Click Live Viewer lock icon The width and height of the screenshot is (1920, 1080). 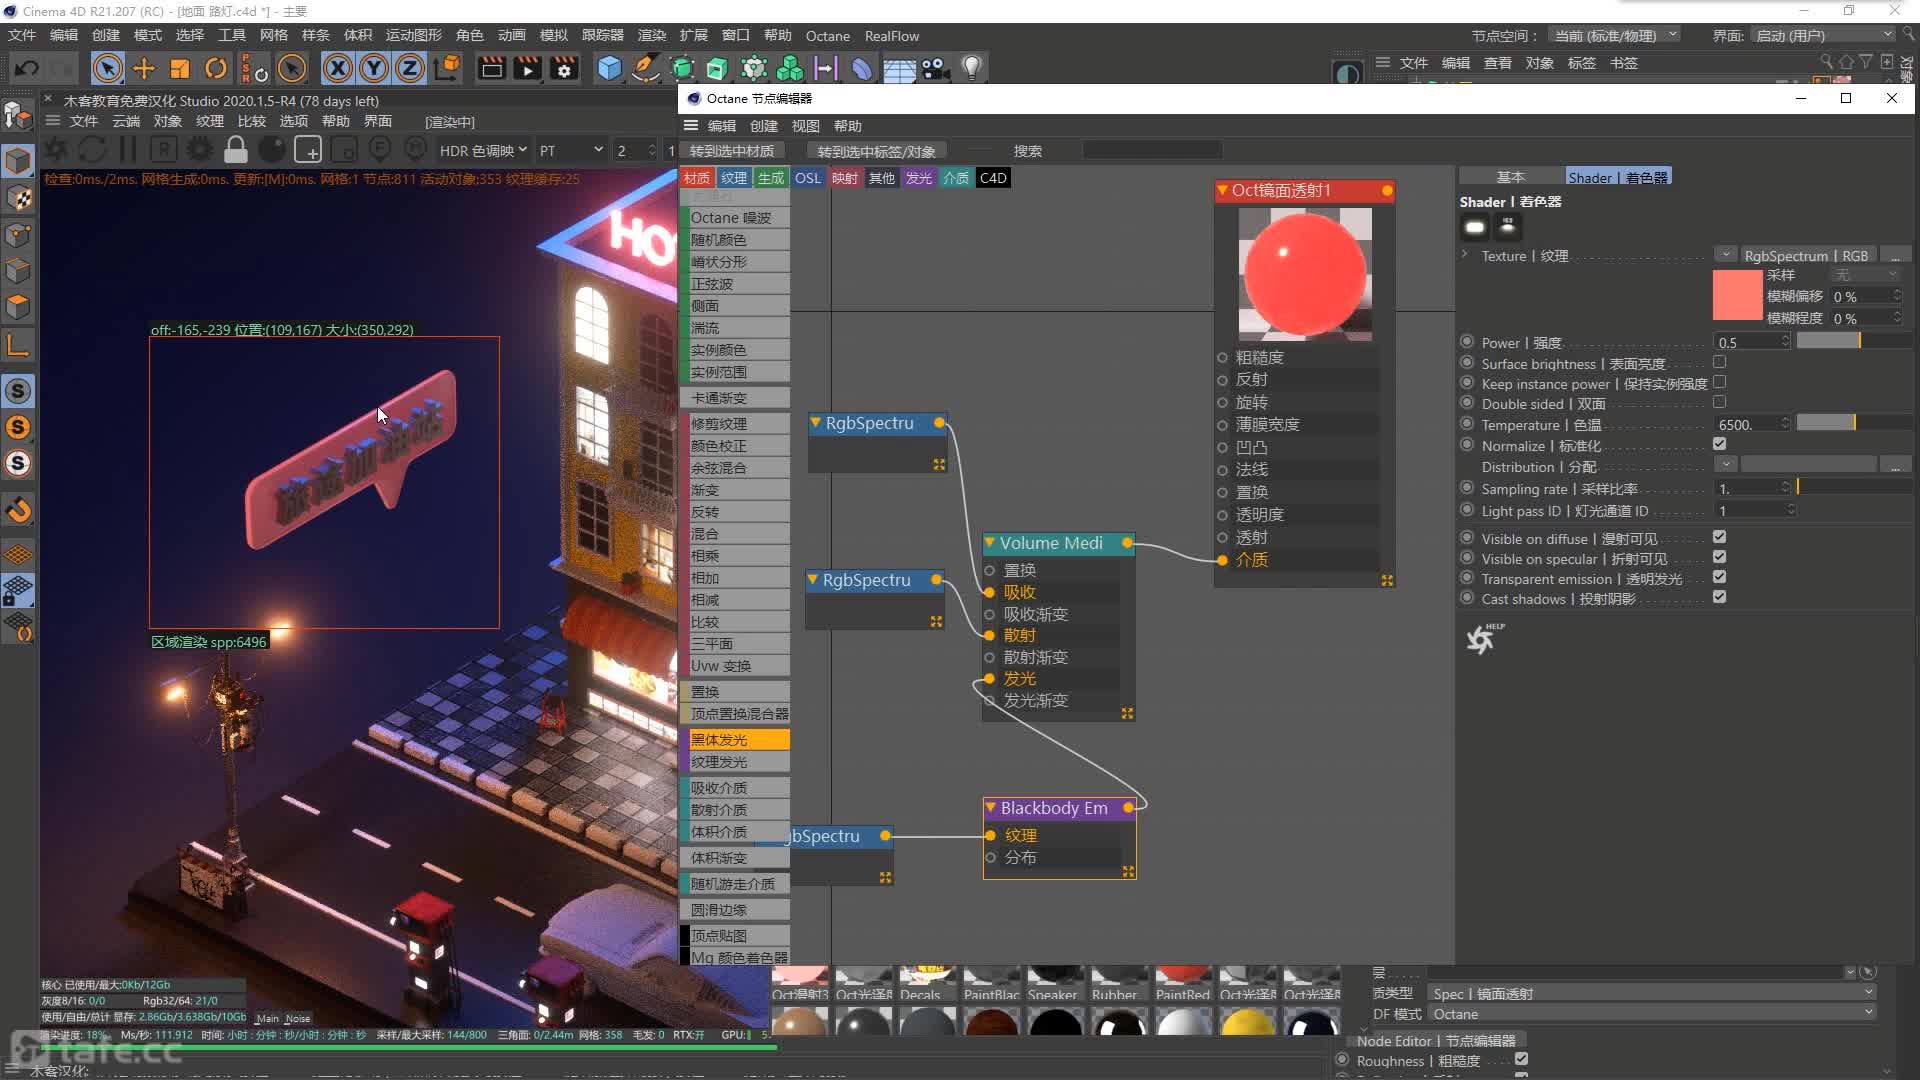tap(236, 150)
